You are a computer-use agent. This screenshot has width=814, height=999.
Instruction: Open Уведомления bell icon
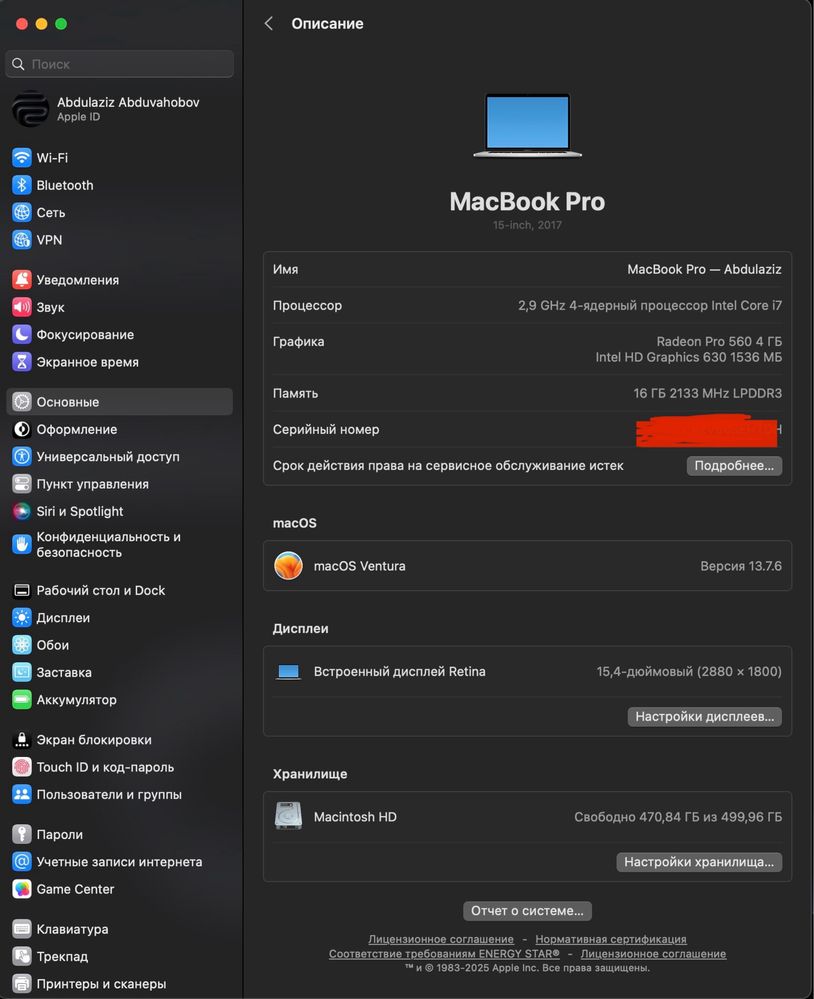pyautogui.click(x=22, y=280)
